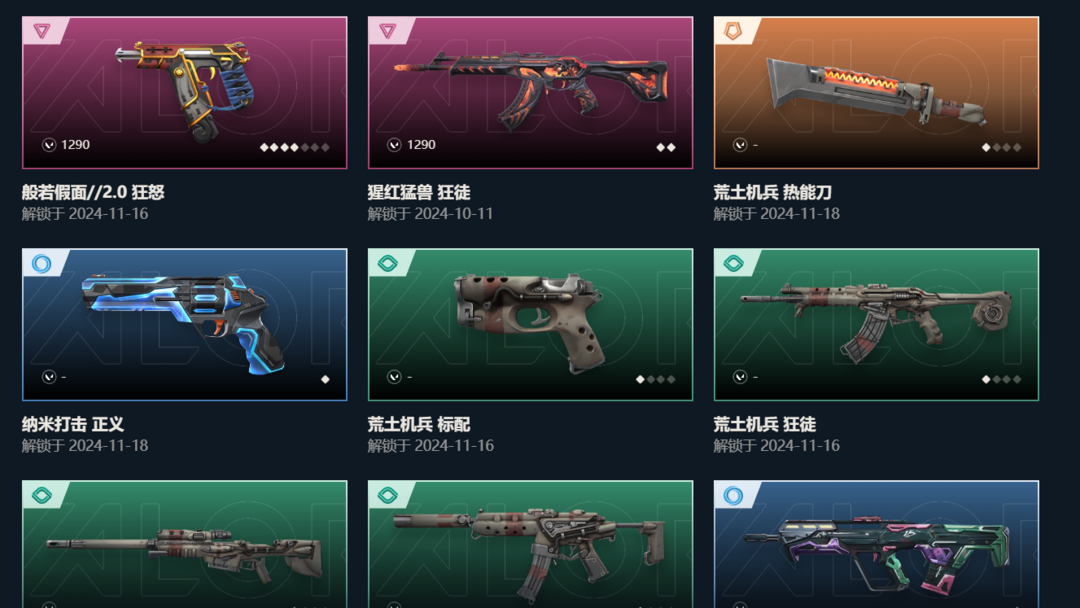
Task: Click the blue circle tier icon on 纳米打击 正义 card
Action: pyautogui.click(x=42, y=263)
